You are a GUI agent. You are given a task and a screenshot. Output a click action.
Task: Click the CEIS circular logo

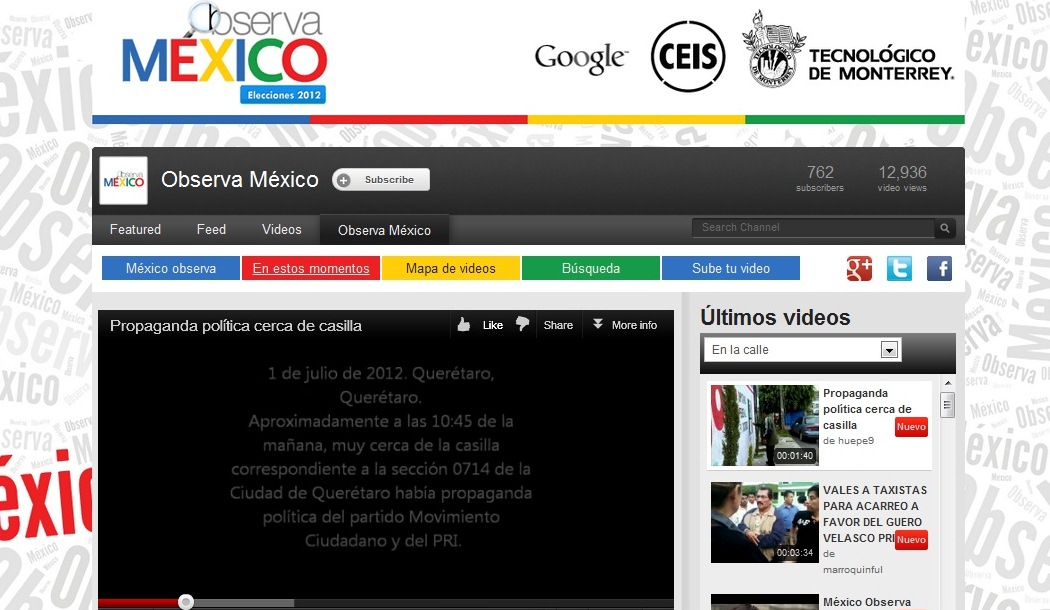[x=688, y=56]
